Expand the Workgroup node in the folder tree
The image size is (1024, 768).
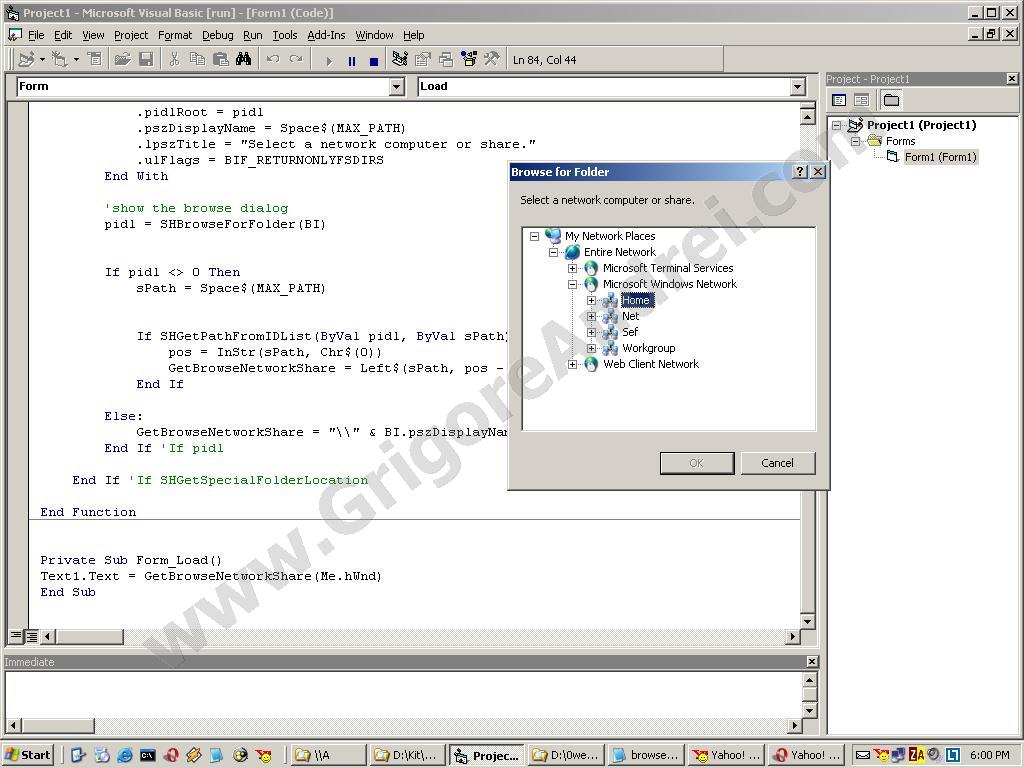click(x=591, y=348)
